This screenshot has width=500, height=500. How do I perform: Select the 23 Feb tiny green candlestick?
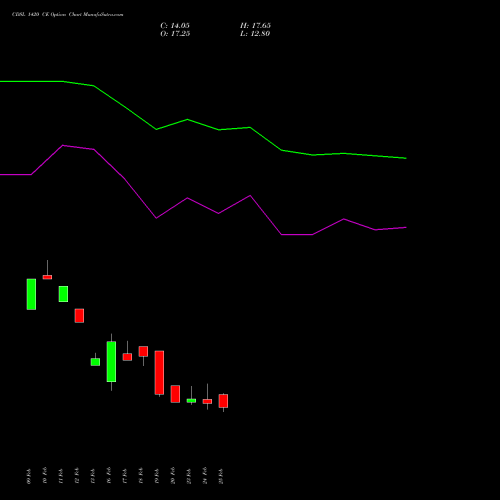click(x=191, y=401)
